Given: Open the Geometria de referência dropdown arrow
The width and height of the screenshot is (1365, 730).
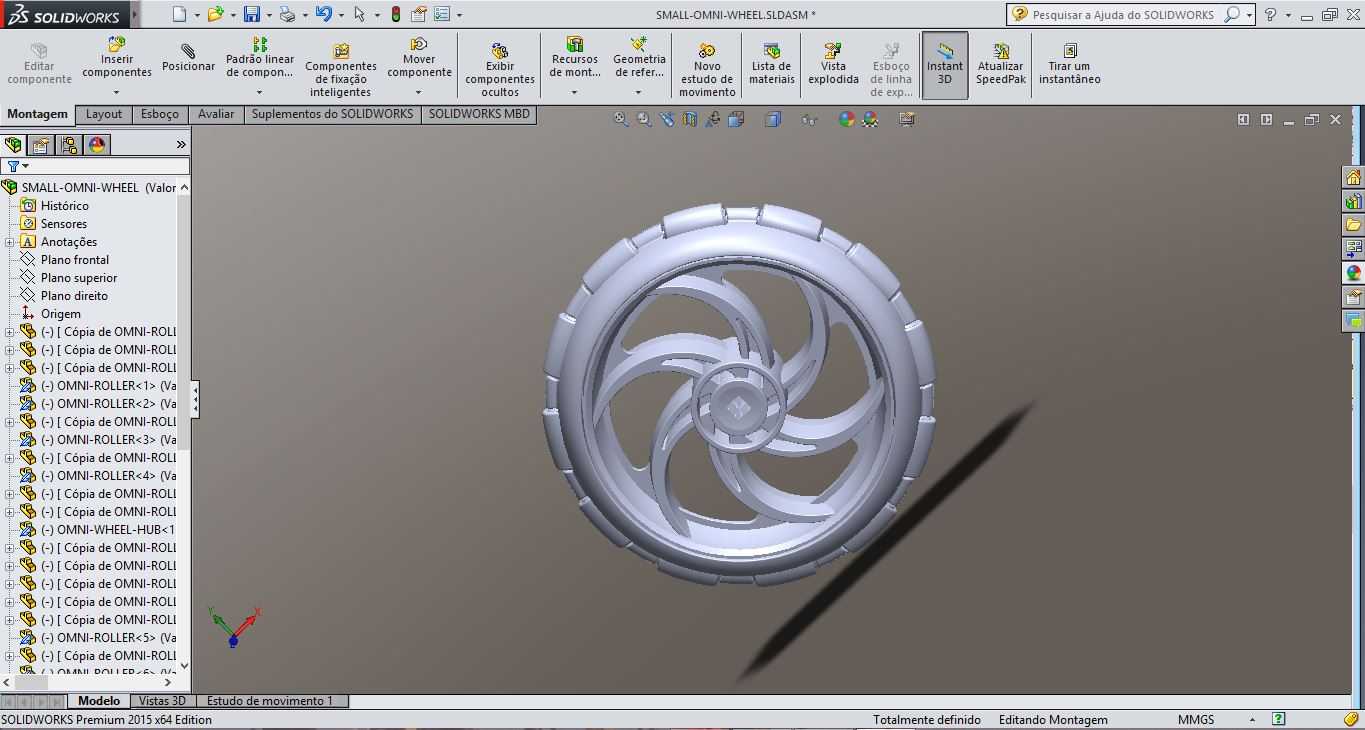Looking at the screenshot, I should click(x=638, y=92).
